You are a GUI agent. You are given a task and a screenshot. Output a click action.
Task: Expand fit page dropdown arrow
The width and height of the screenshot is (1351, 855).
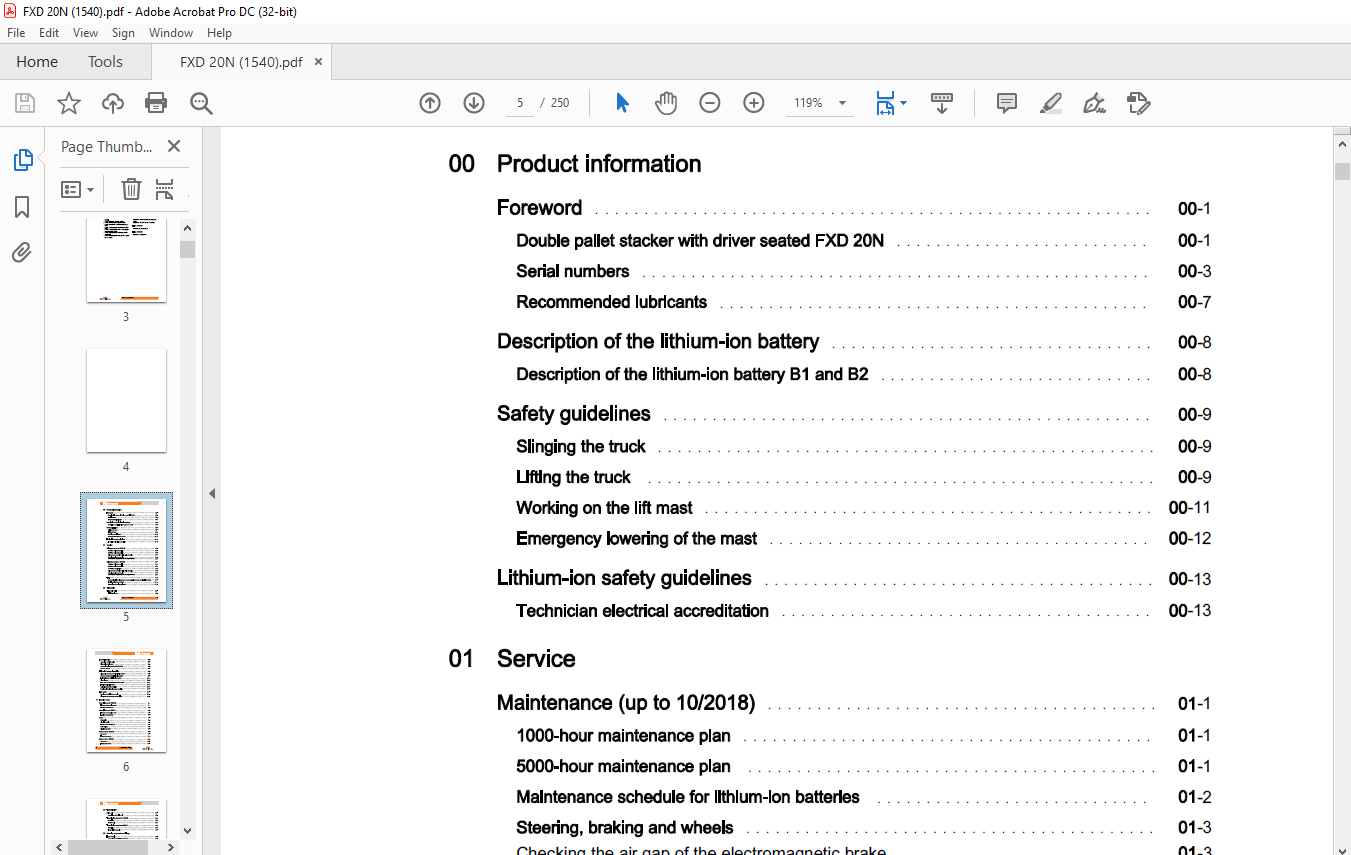coord(903,103)
